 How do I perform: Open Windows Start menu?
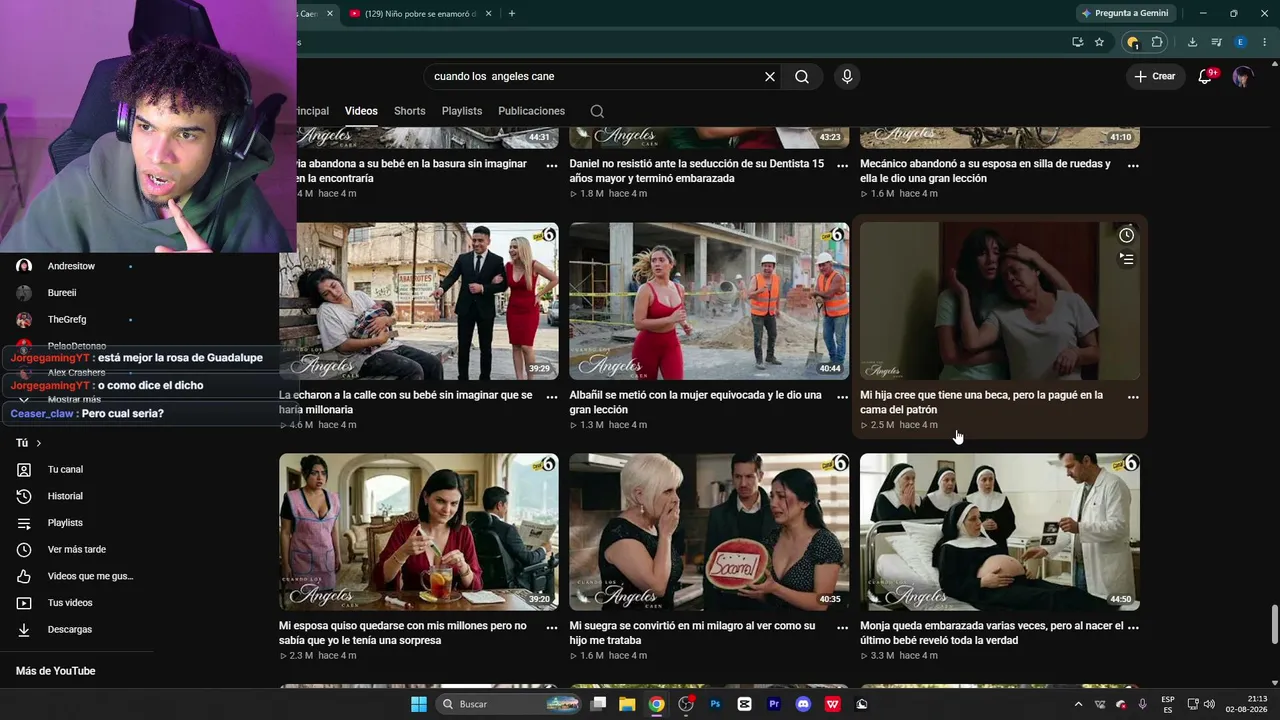click(419, 704)
